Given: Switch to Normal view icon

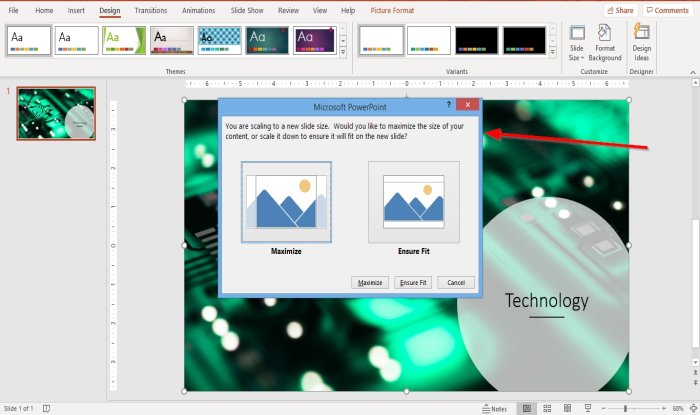Looking at the screenshot, I should 527,408.
